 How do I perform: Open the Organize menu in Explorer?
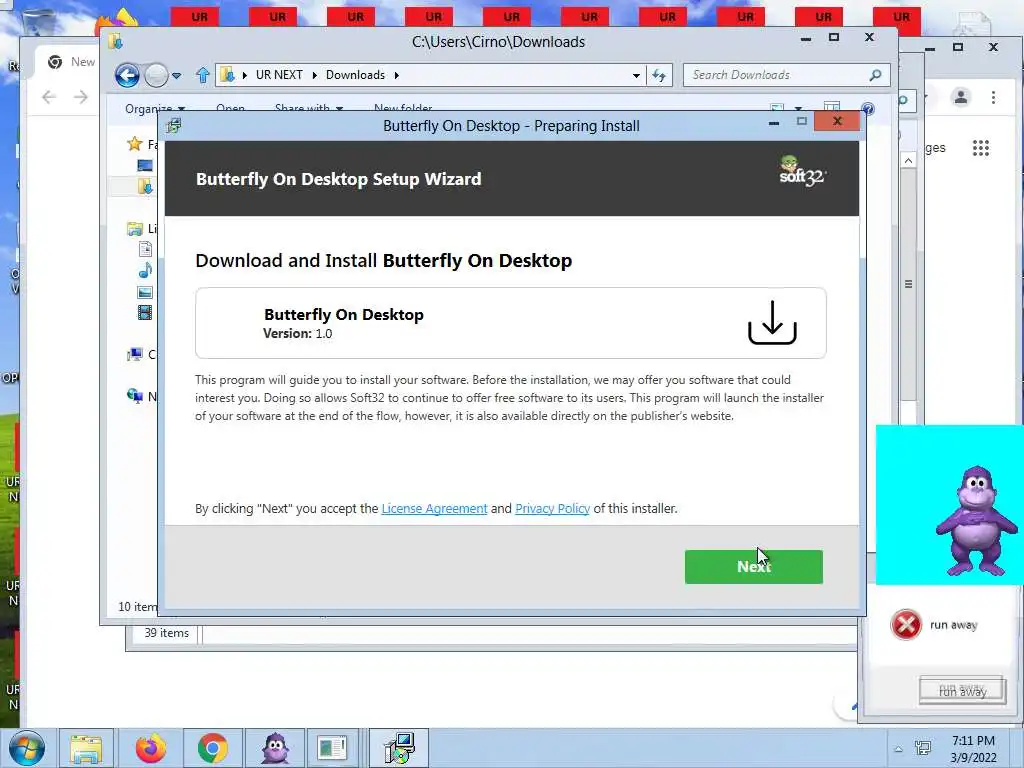(155, 108)
